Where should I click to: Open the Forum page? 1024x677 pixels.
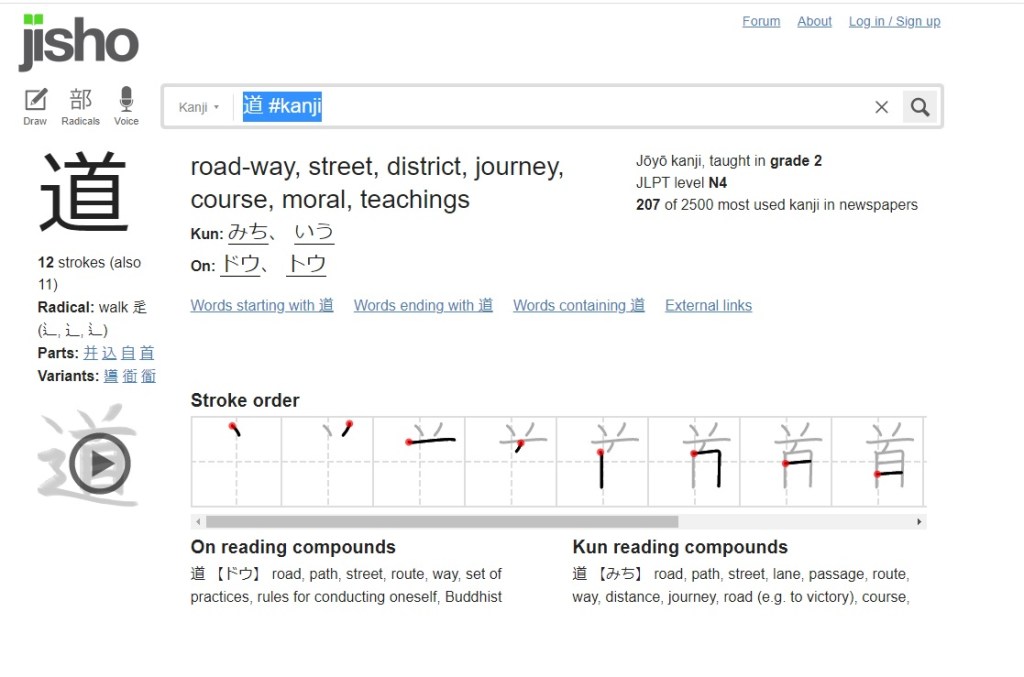click(761, 21)
